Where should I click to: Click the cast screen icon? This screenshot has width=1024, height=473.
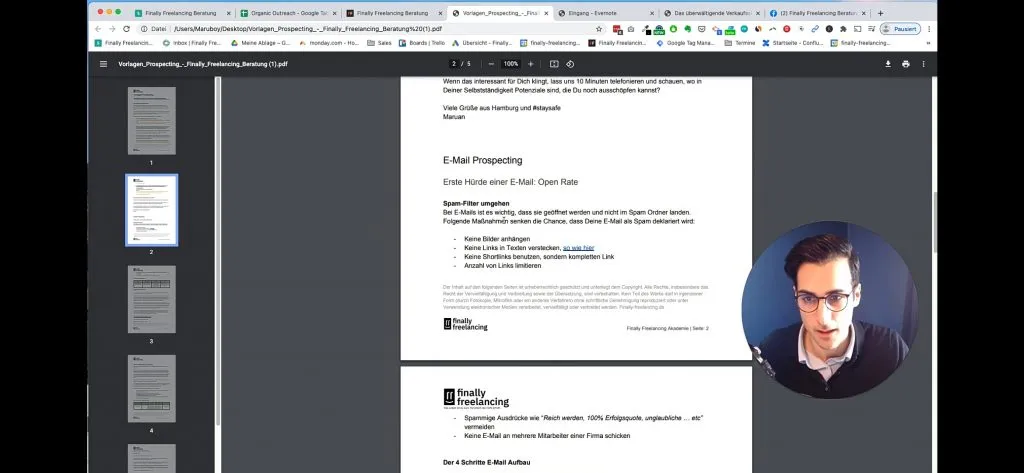[x=857, y=29]
